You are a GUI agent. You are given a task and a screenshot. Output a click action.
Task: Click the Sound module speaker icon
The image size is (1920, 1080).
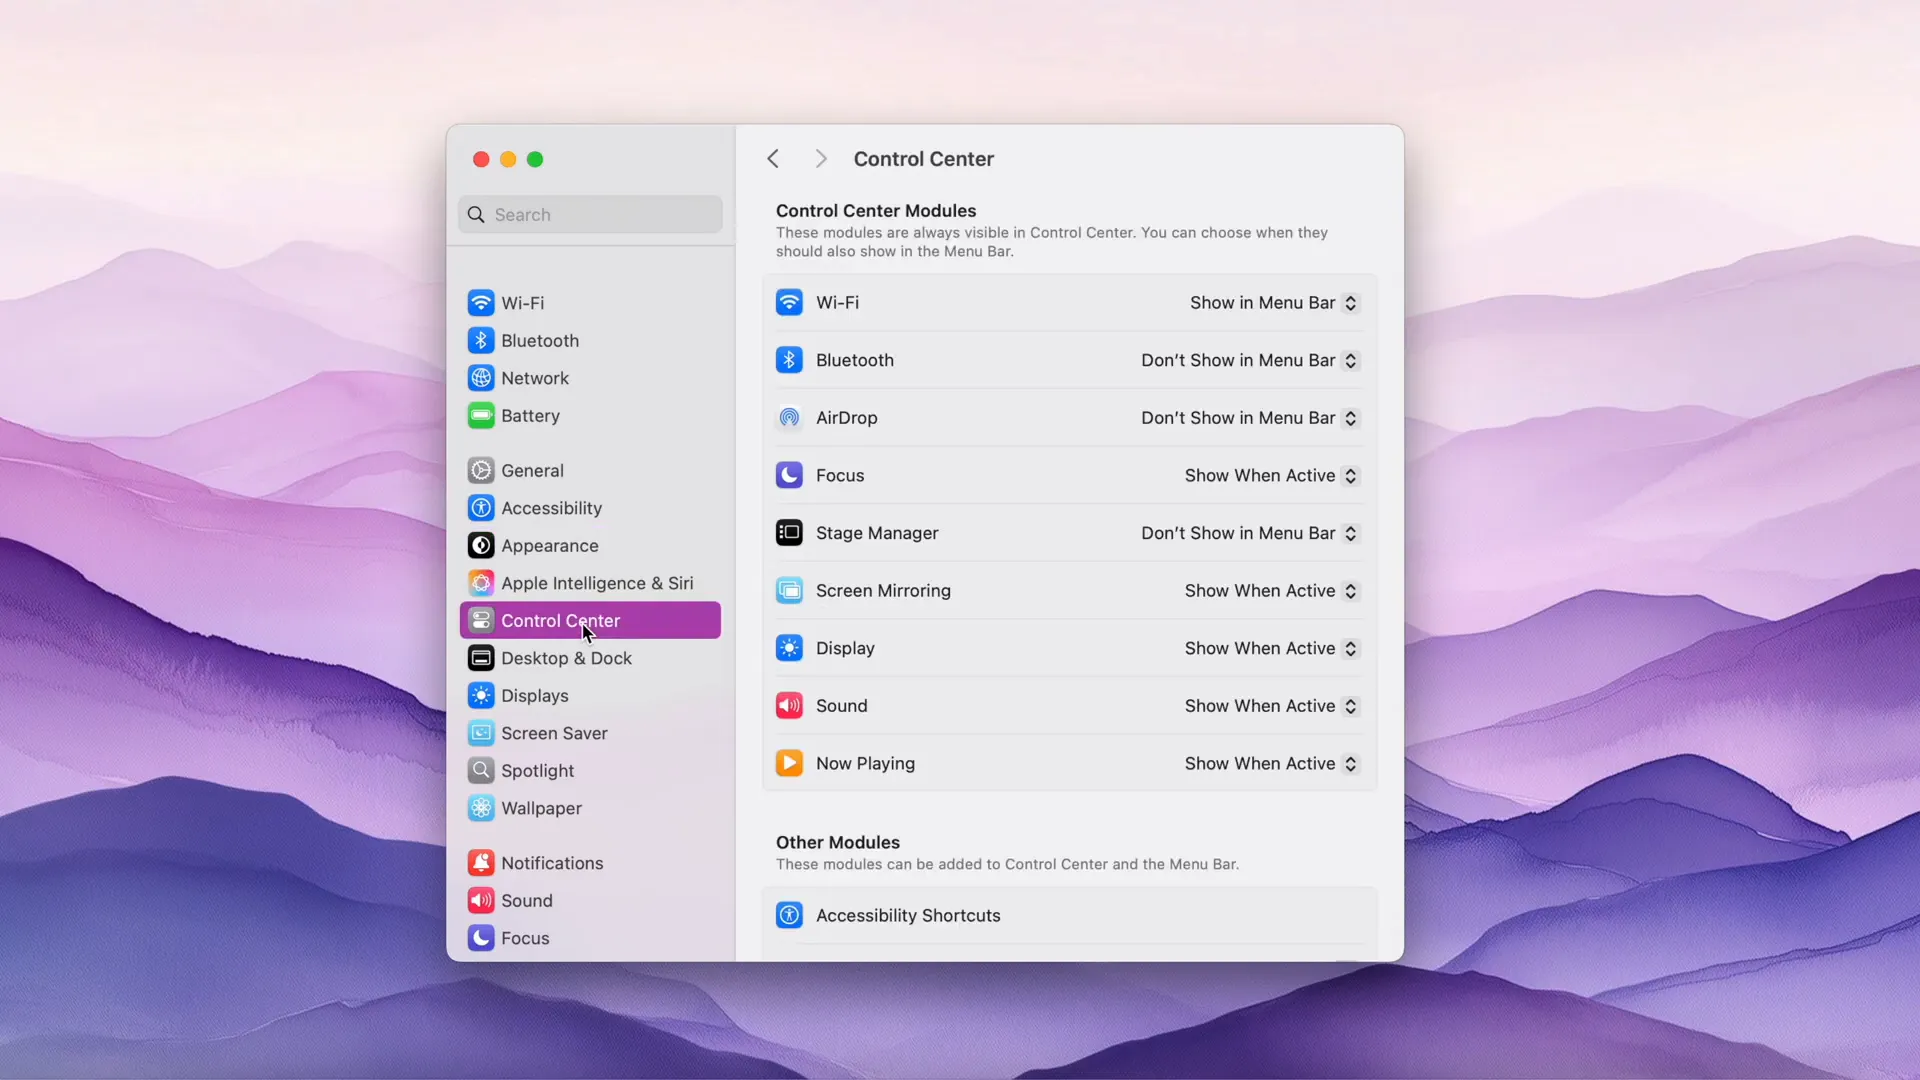(789, 706)
